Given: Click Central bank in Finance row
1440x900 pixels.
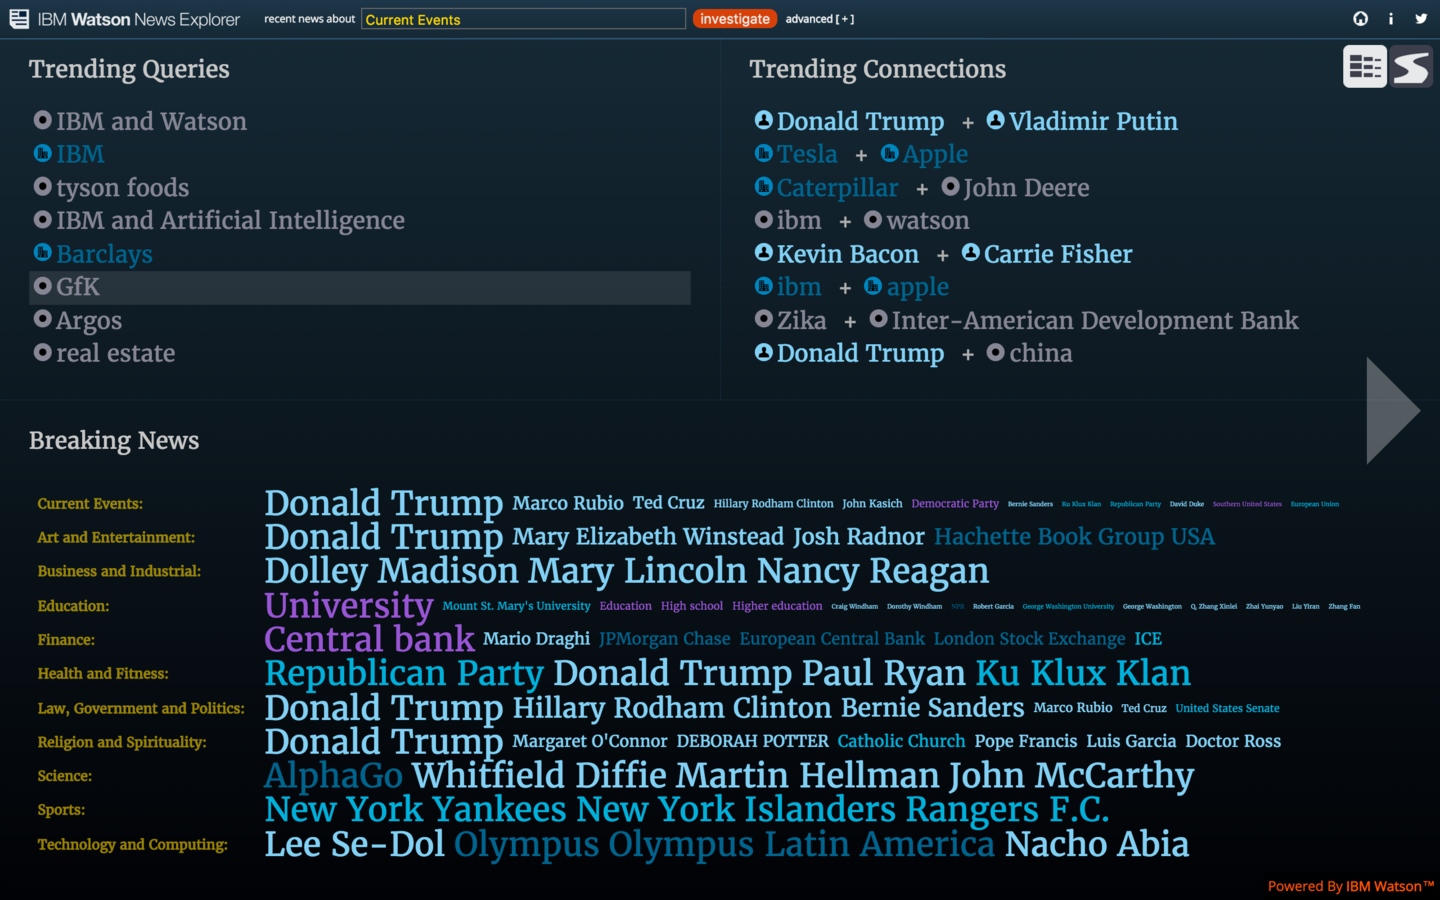Looking at the screenshot, I should [369, 639].
